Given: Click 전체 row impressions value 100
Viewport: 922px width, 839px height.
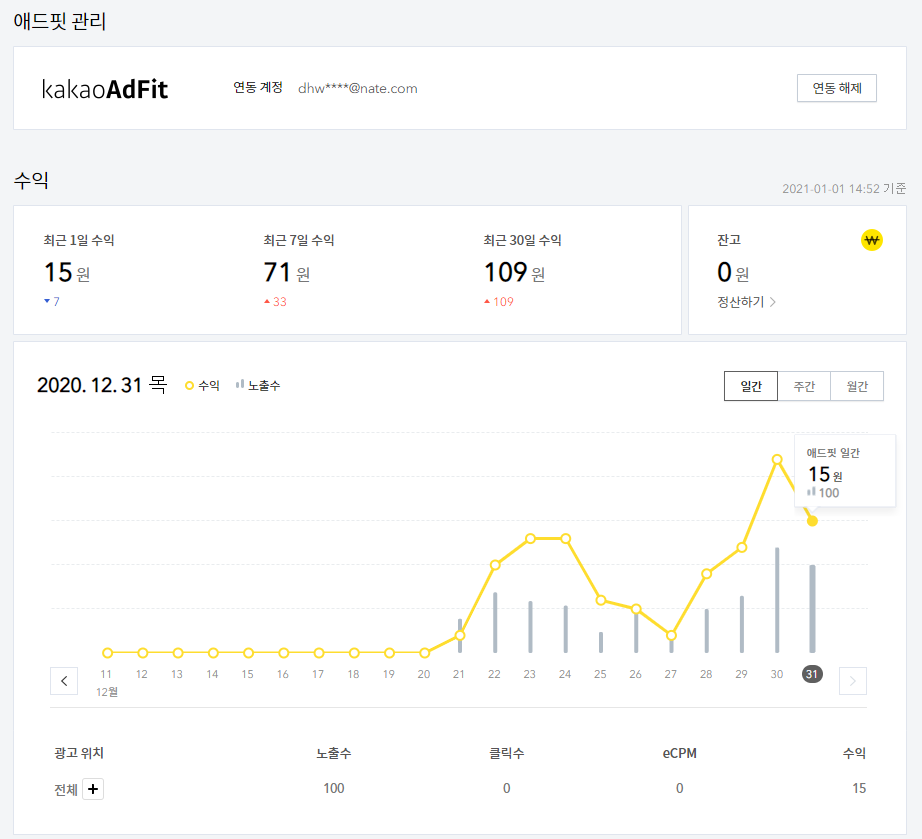Looking at the screenshot, I should [333, 788].
